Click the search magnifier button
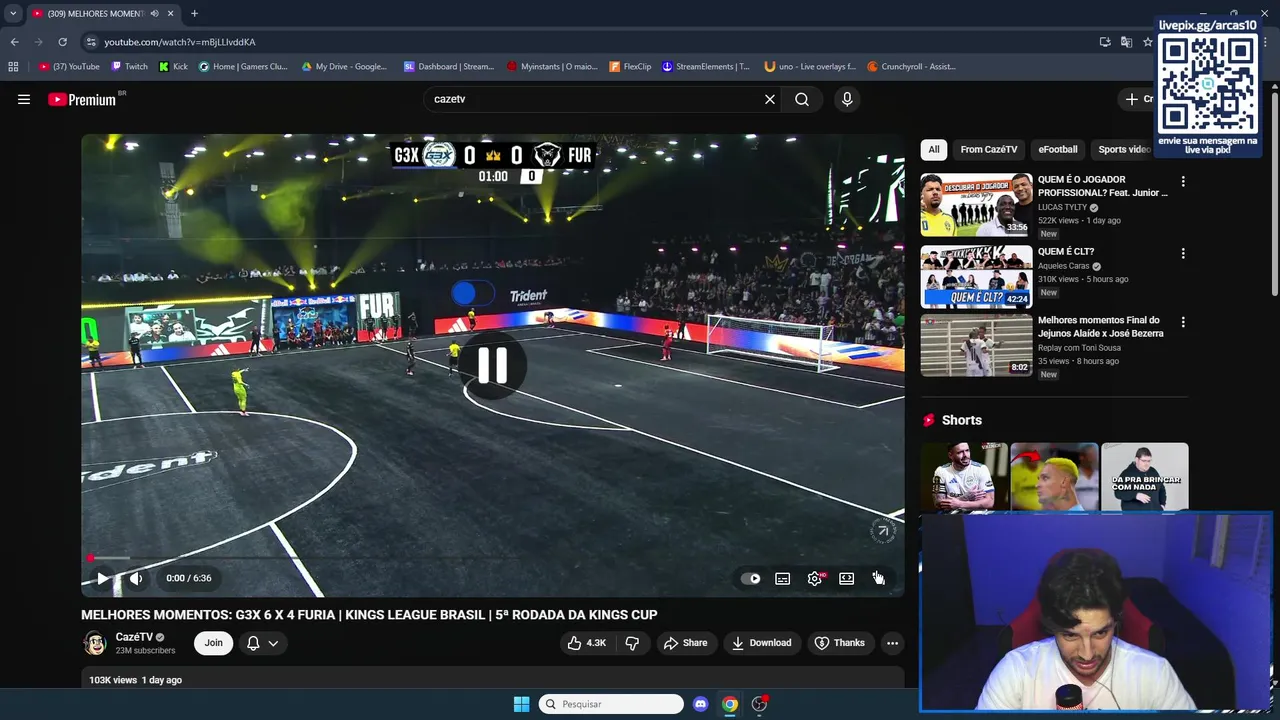This screenshot has height=720, width=1280. tap(802, 99)
